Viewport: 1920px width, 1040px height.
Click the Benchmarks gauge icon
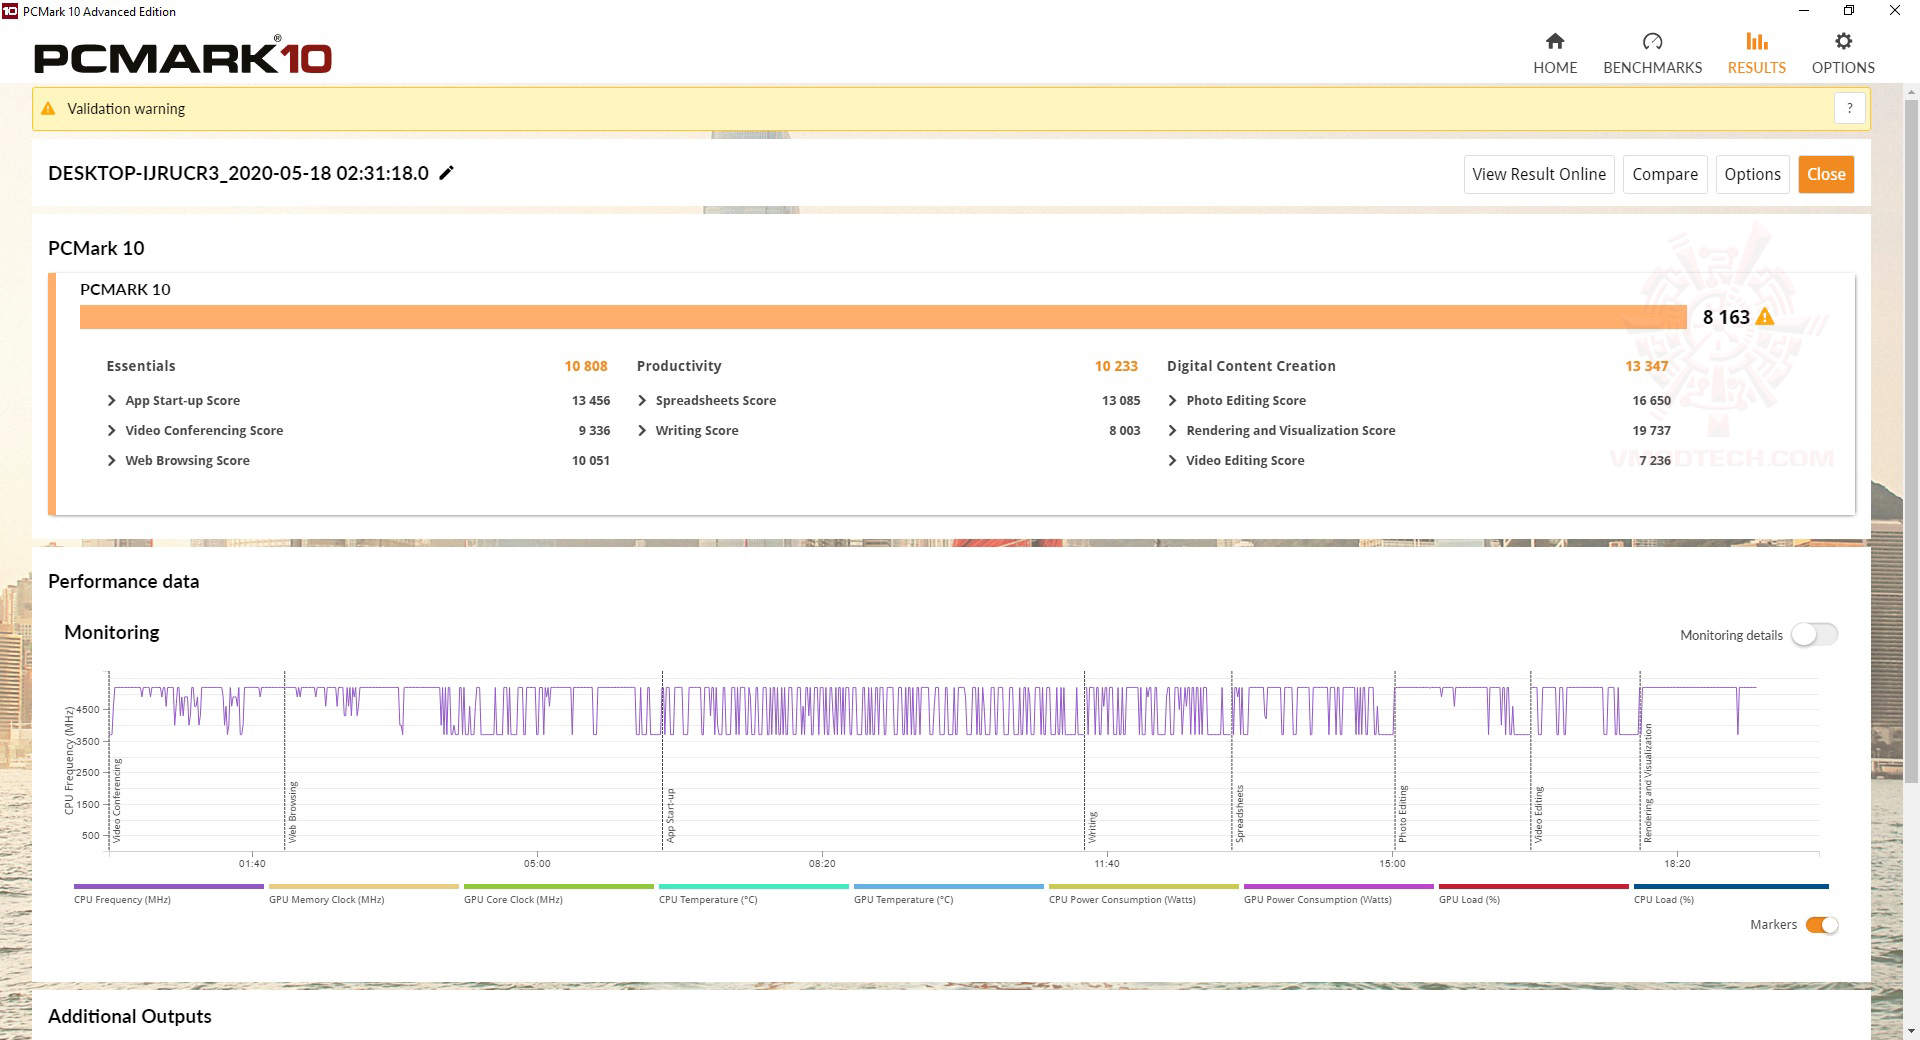click(x=1652, y=41)
